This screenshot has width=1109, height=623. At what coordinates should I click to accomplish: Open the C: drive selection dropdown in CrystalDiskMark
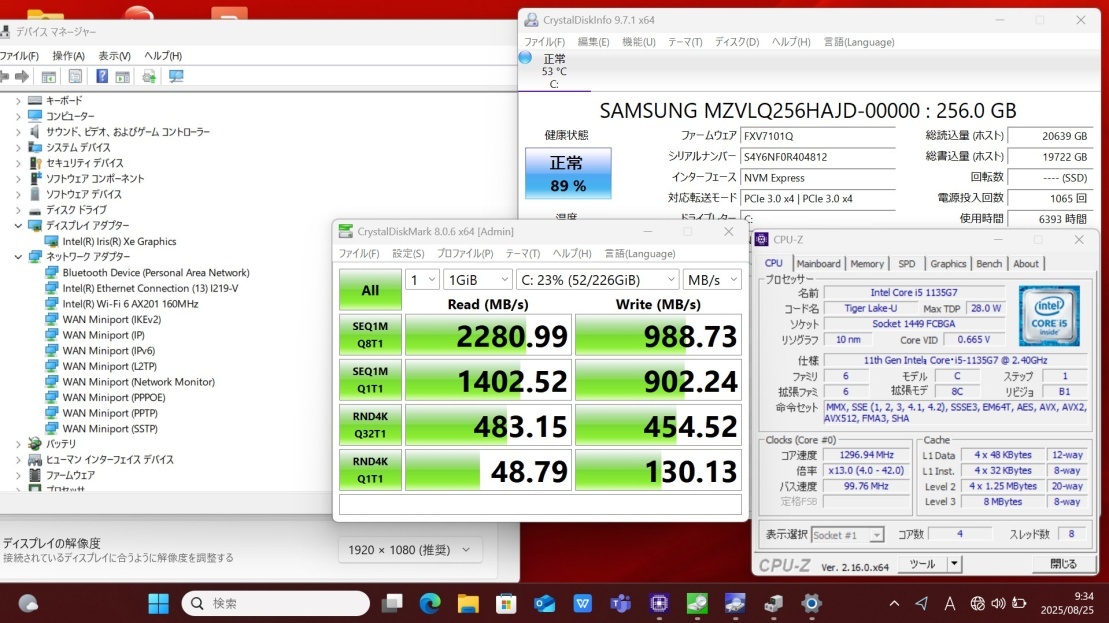[597, 280]
